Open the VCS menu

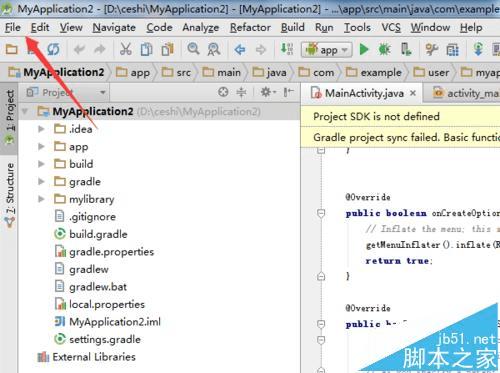coord(391,27)
